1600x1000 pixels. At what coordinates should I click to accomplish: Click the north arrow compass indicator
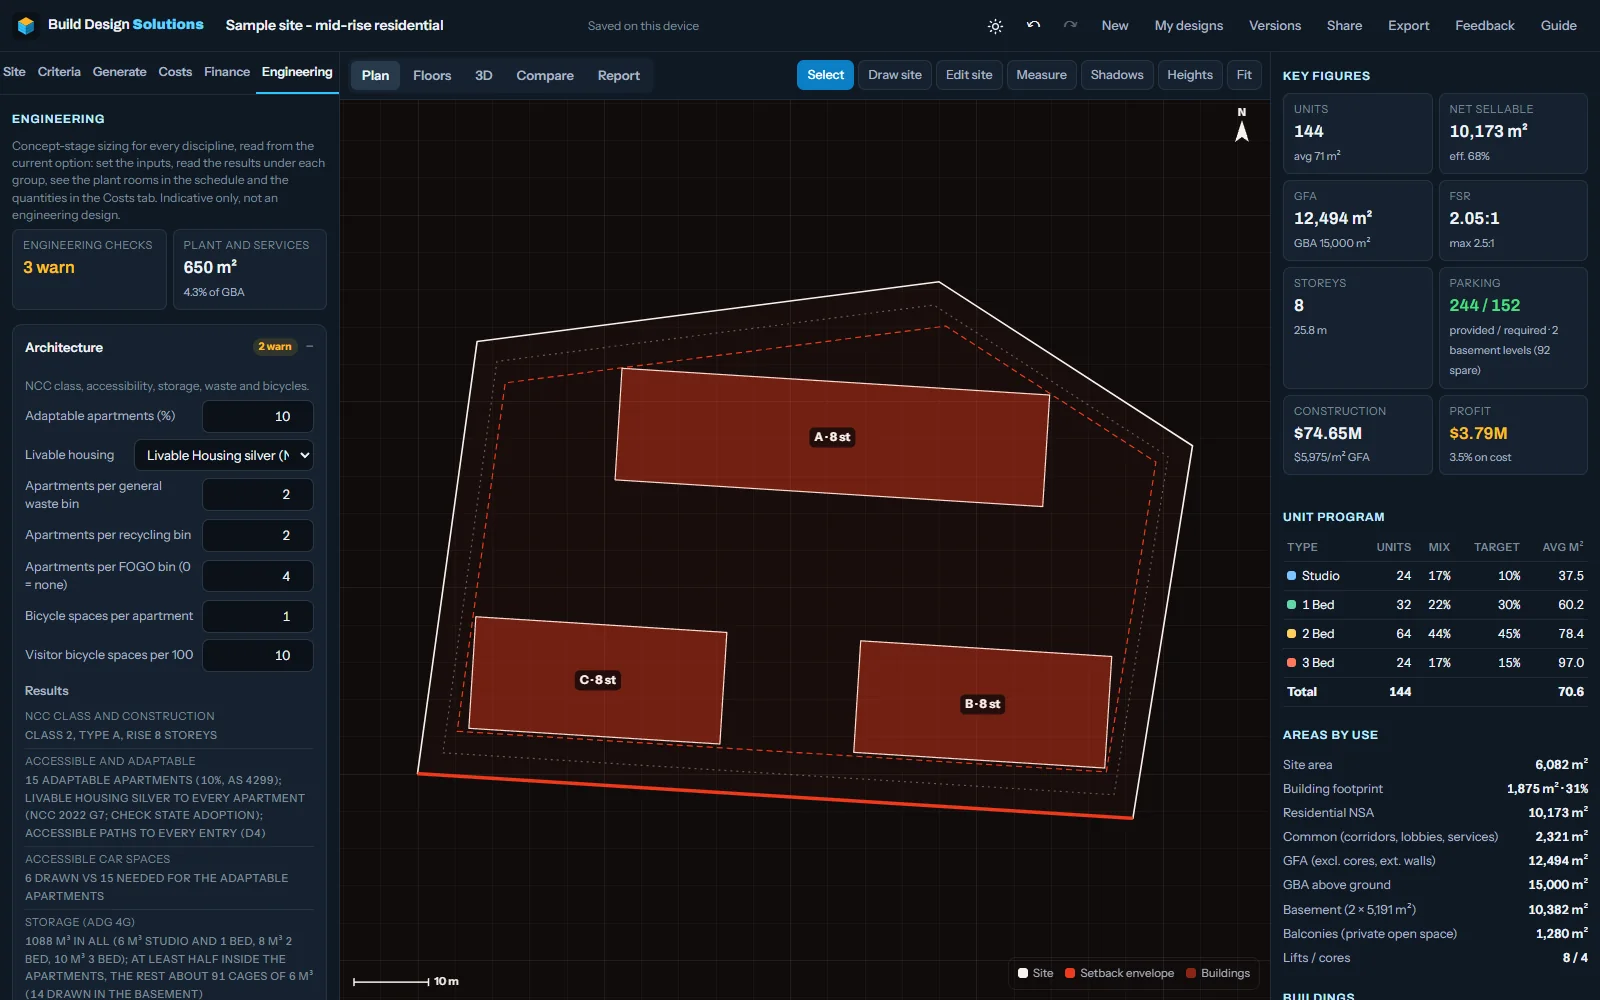click(x=1242, y=125)
